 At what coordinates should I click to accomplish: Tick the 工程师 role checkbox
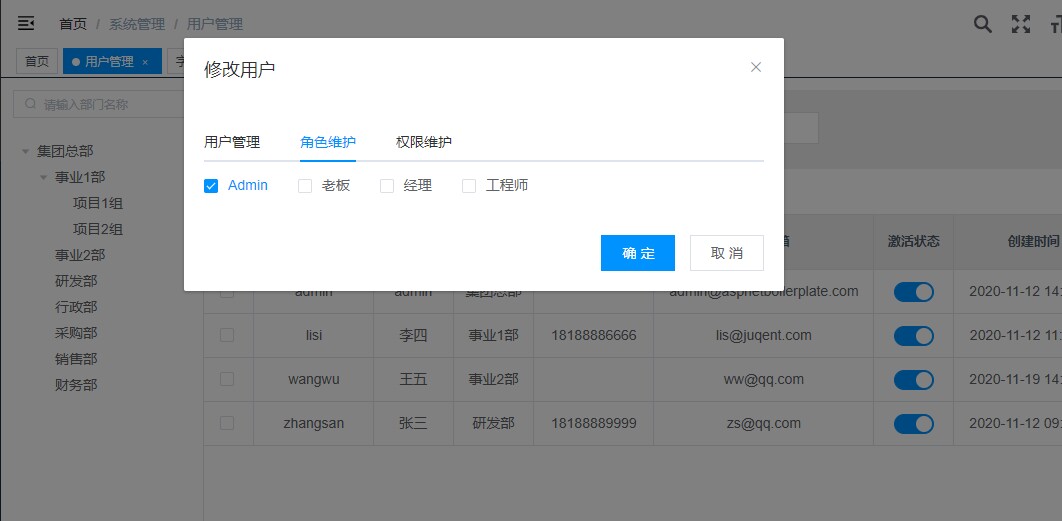click(x=469, y=186)
